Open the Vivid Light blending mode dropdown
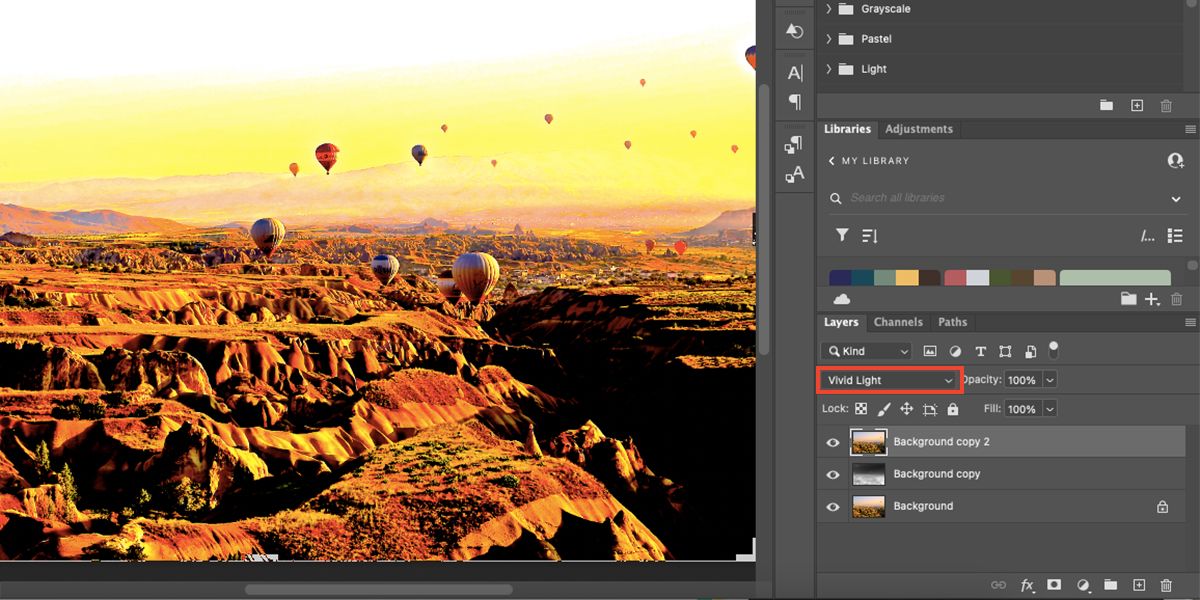The width and height of the screenshot is (1200, 600). click(888, 380)
